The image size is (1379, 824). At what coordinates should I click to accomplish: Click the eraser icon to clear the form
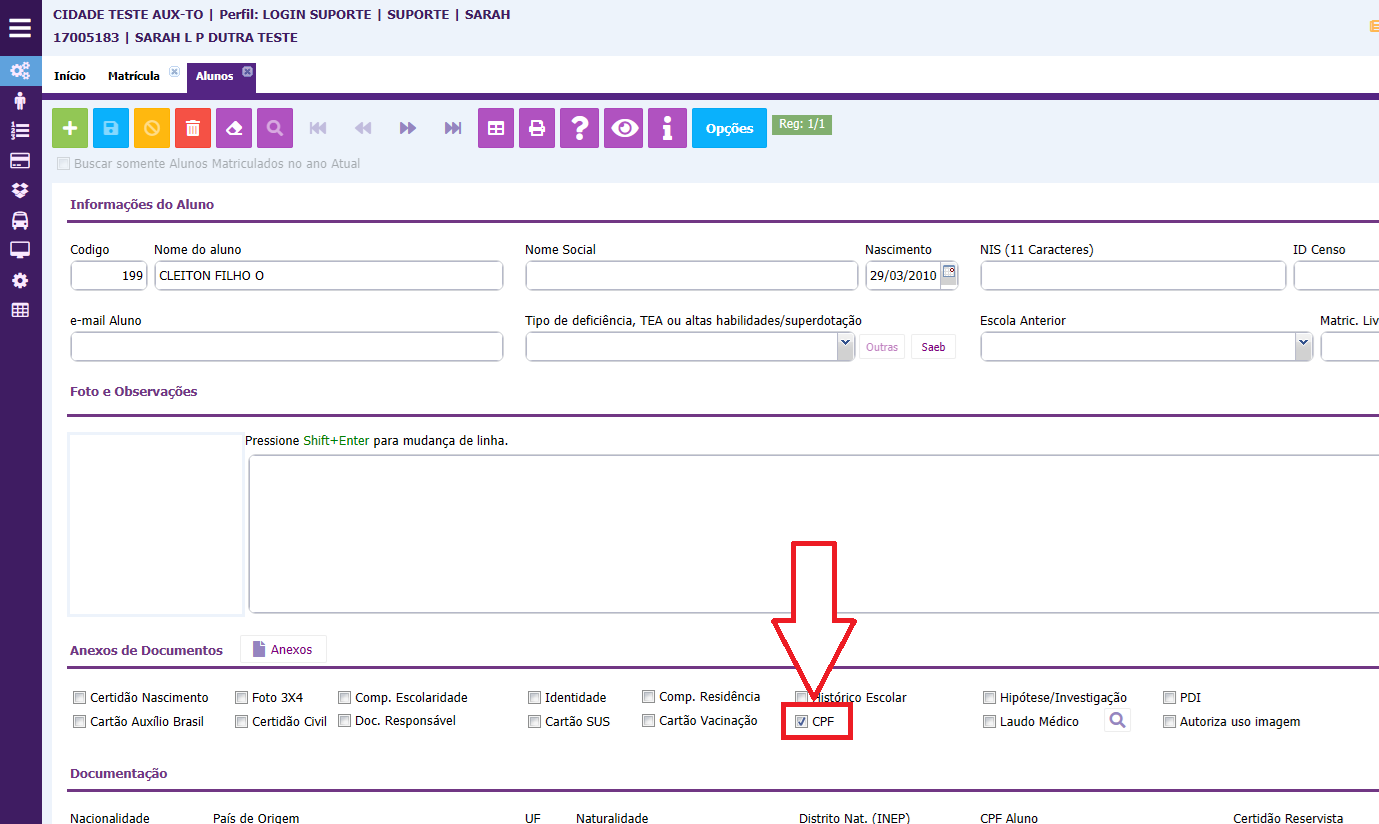[234, 128]
